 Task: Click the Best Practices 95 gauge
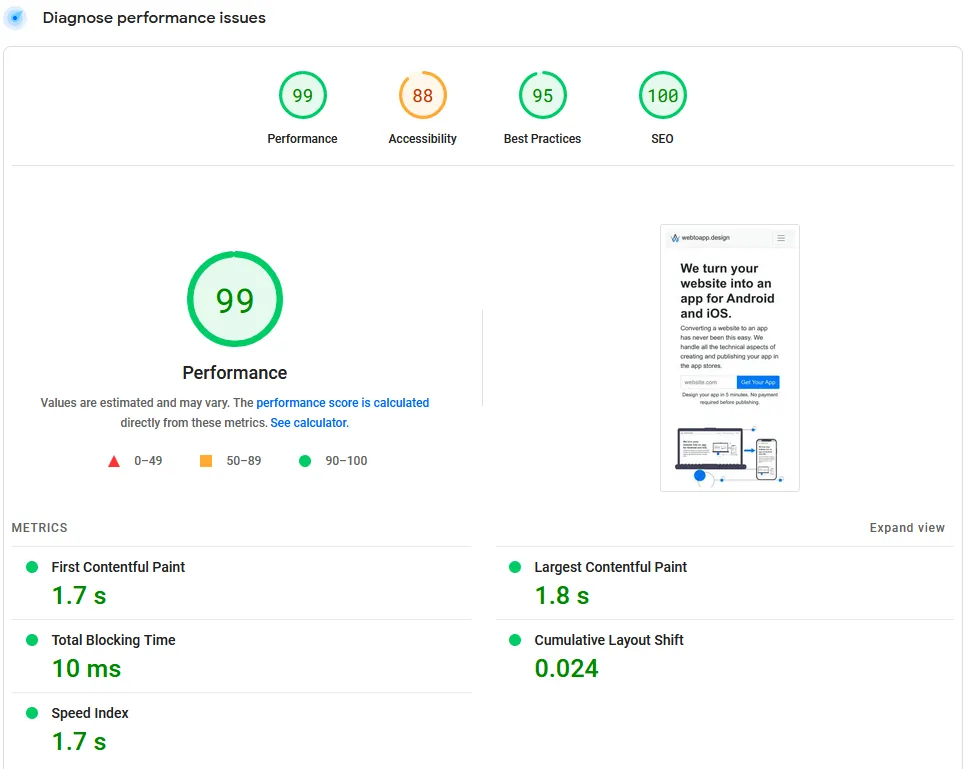point(542,95)
